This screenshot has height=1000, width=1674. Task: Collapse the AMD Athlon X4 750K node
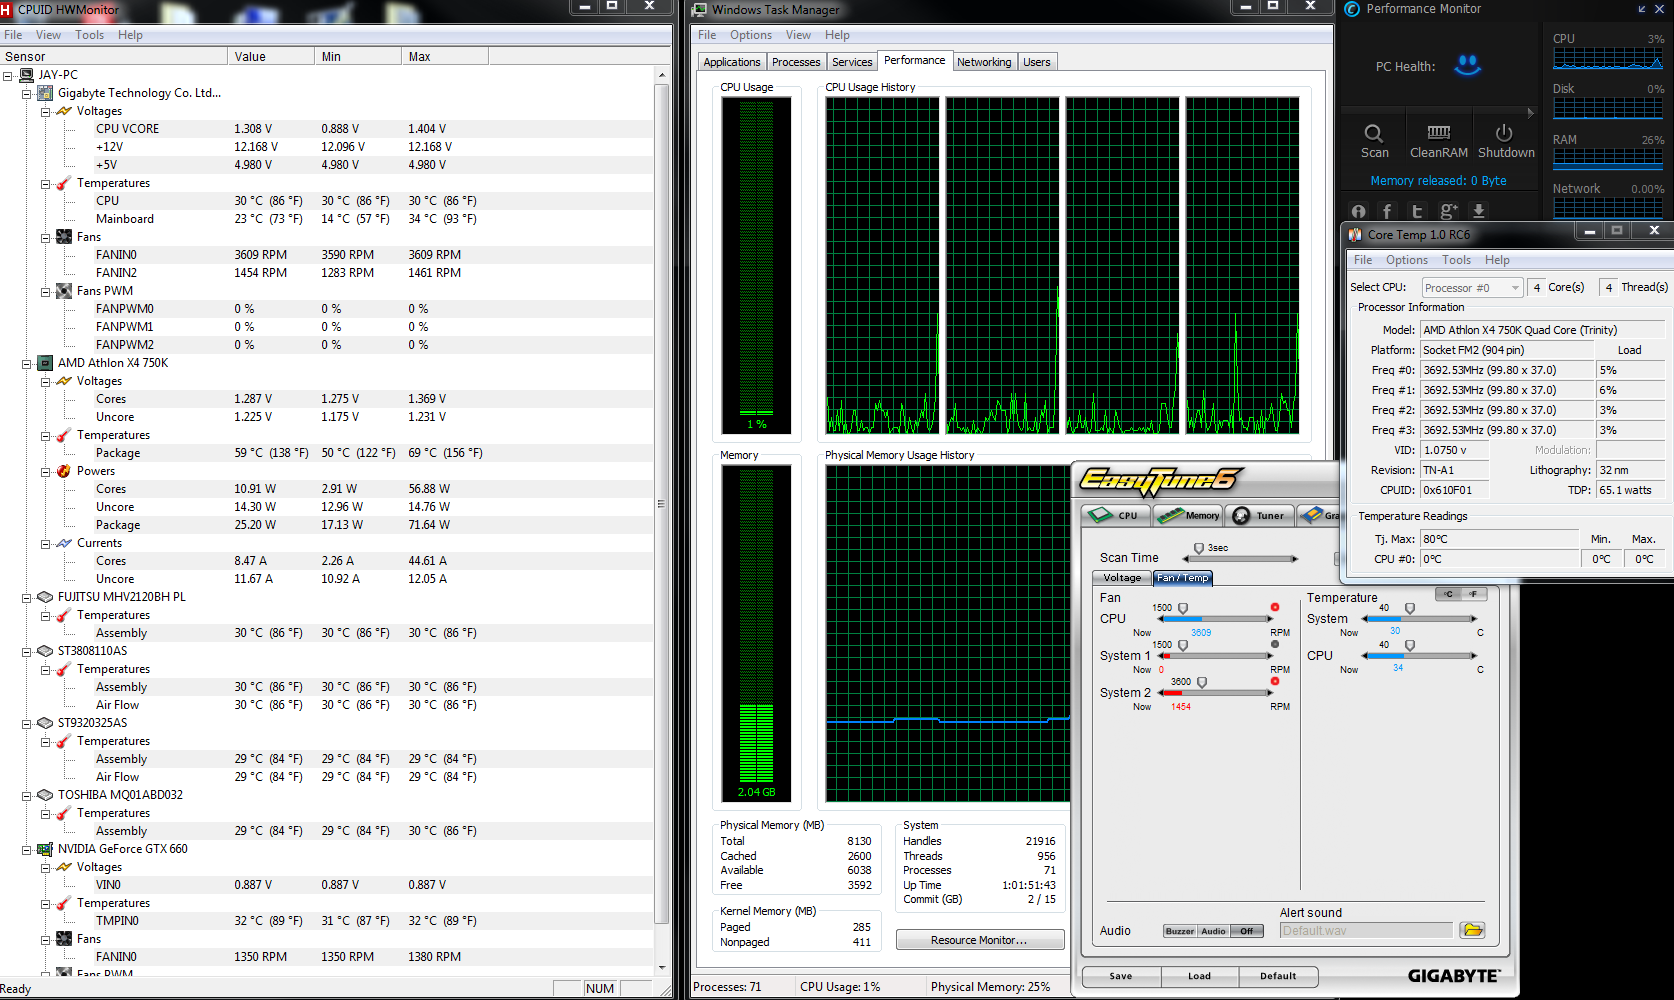point(27,364)
